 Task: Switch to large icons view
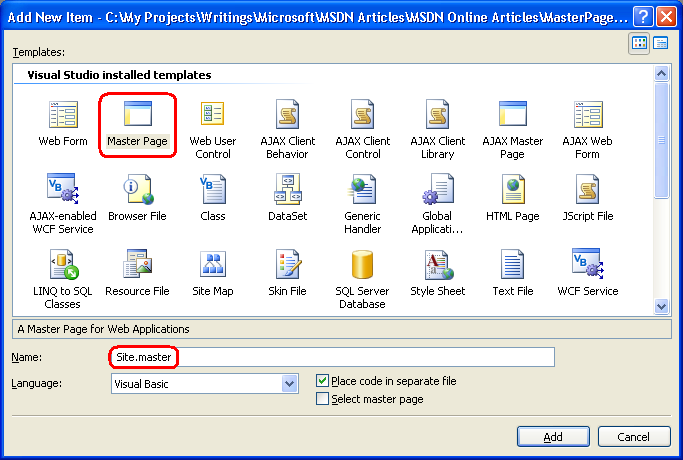640,43
